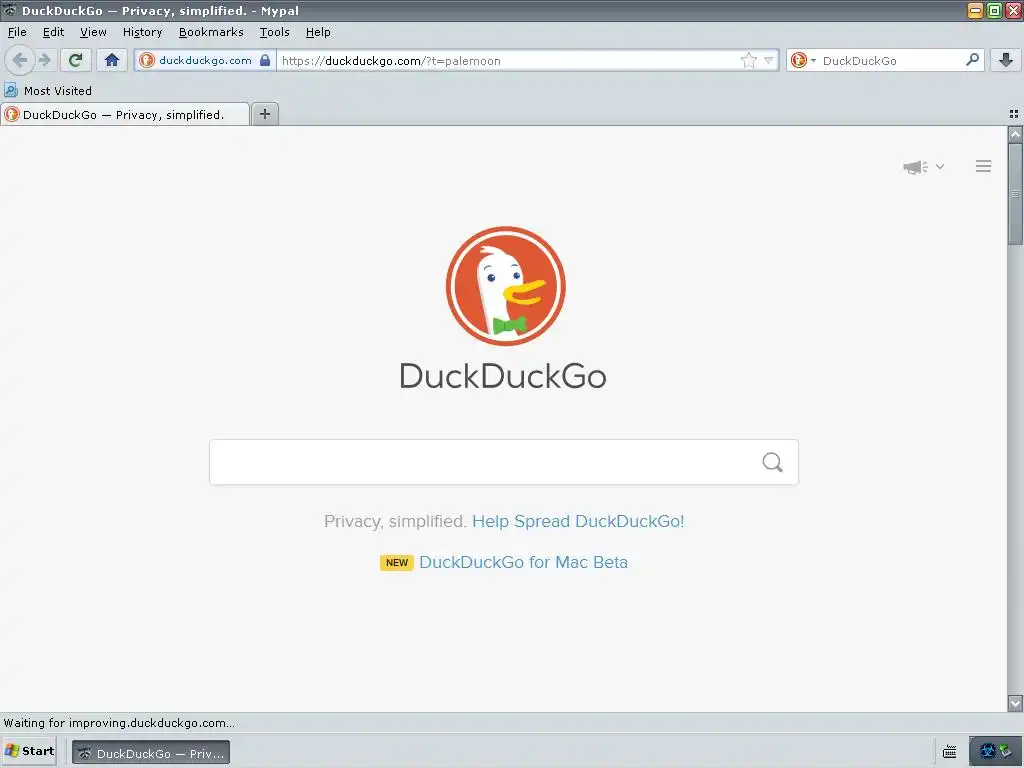The height and width of the screenshot is (768, 1024).
Task: Select the DuckDuckGo — Privacy, simplified tab
Action: tap(125, 114)
